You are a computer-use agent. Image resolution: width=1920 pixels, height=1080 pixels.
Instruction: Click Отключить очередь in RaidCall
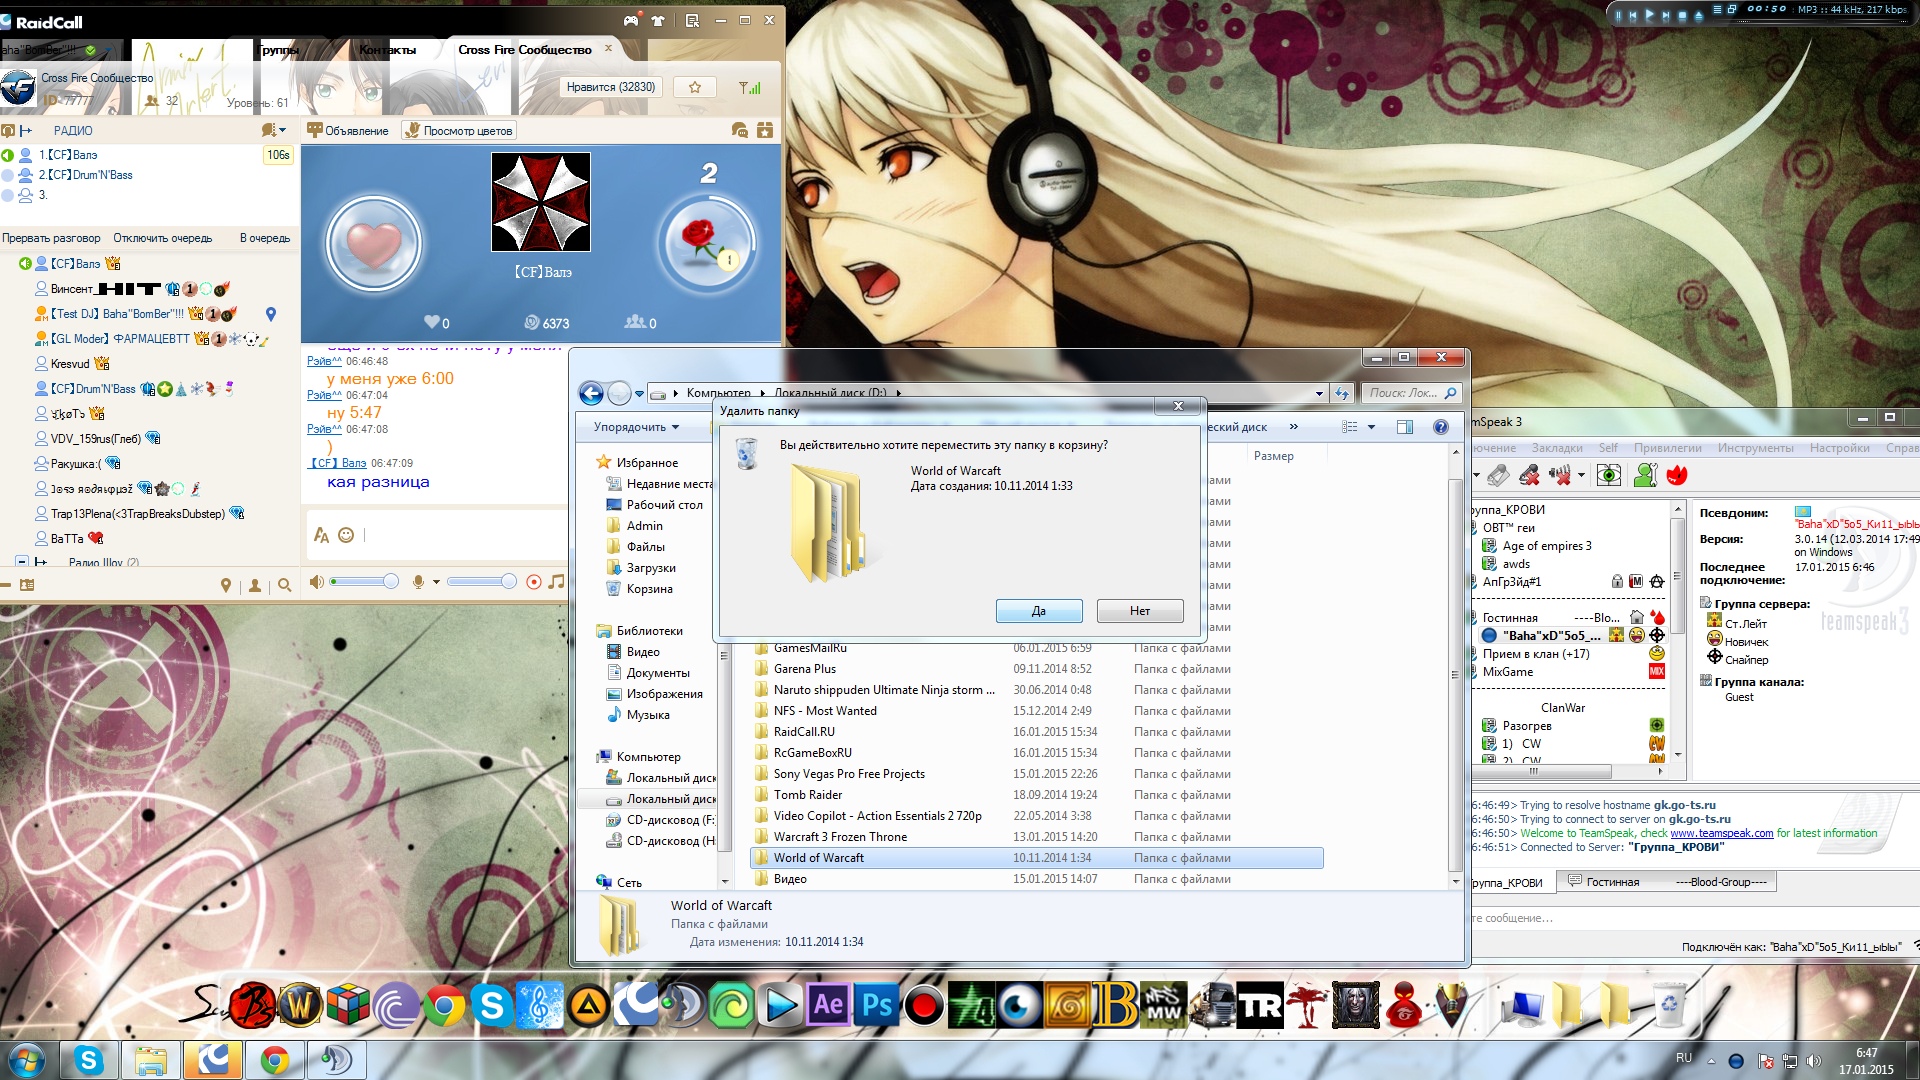[163, 238]
